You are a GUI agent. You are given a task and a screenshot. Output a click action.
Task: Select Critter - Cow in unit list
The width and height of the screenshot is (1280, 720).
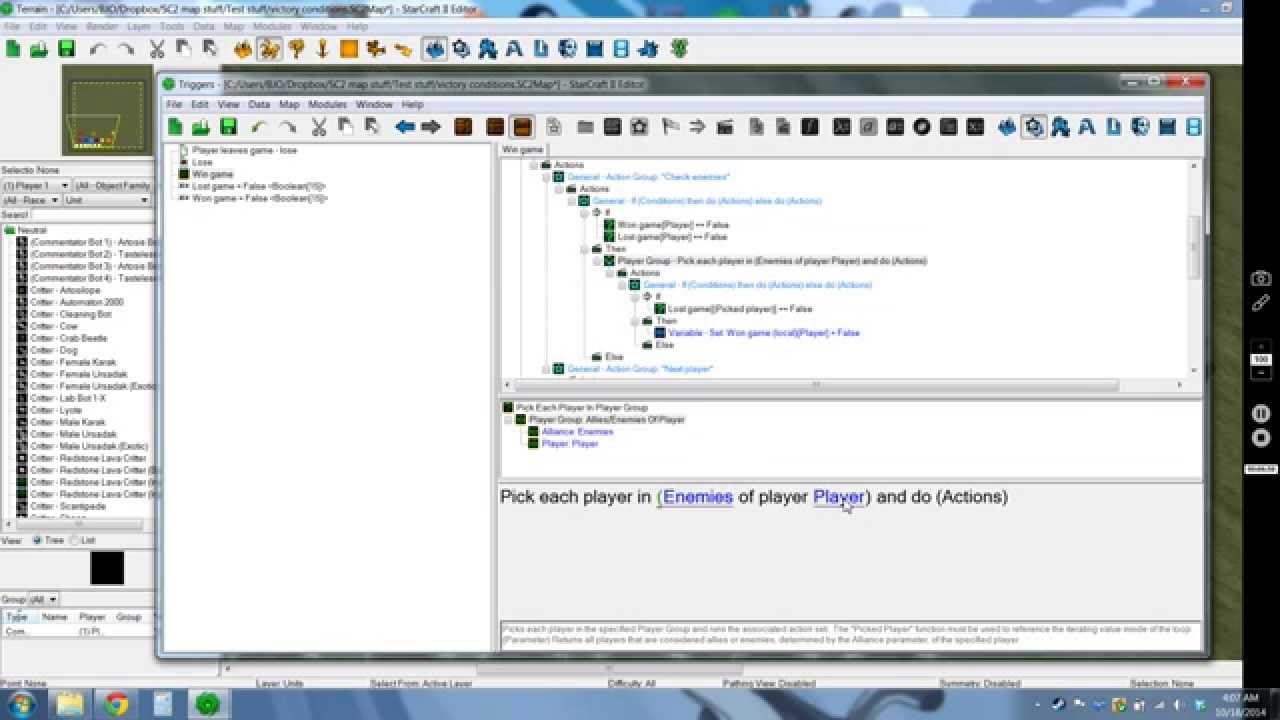(x=54, y=326)
